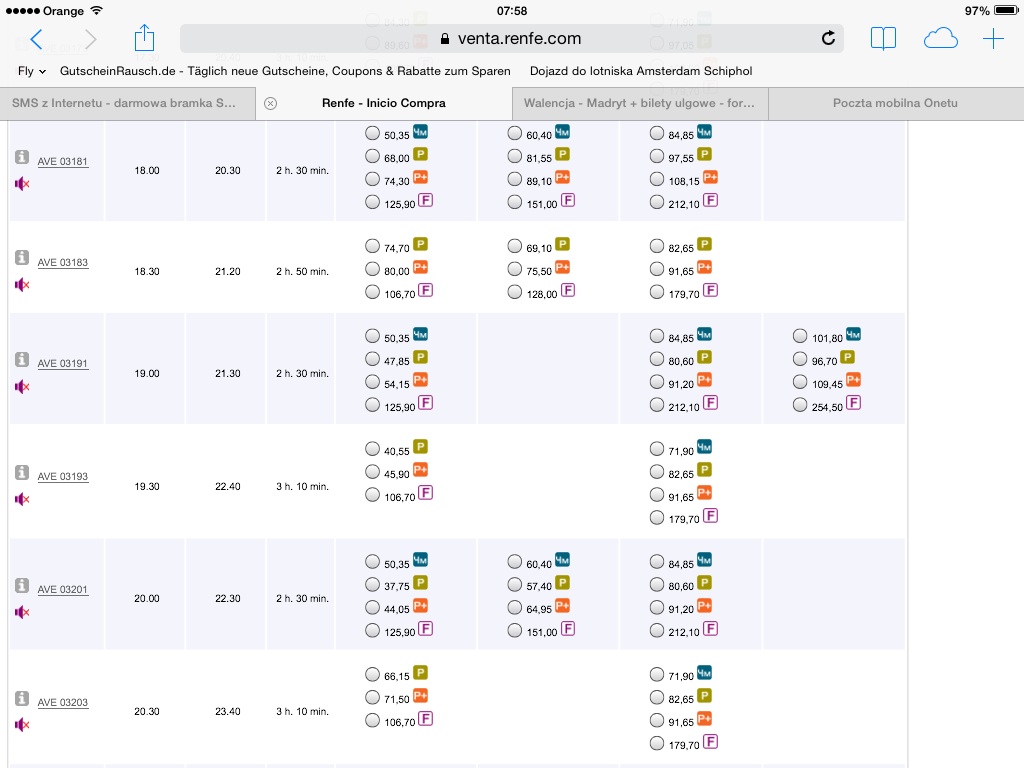The height and width of the screenshot is (768, 1024).
Task: Open AVE 03193 train link
Action: click(x=63, y=477)
